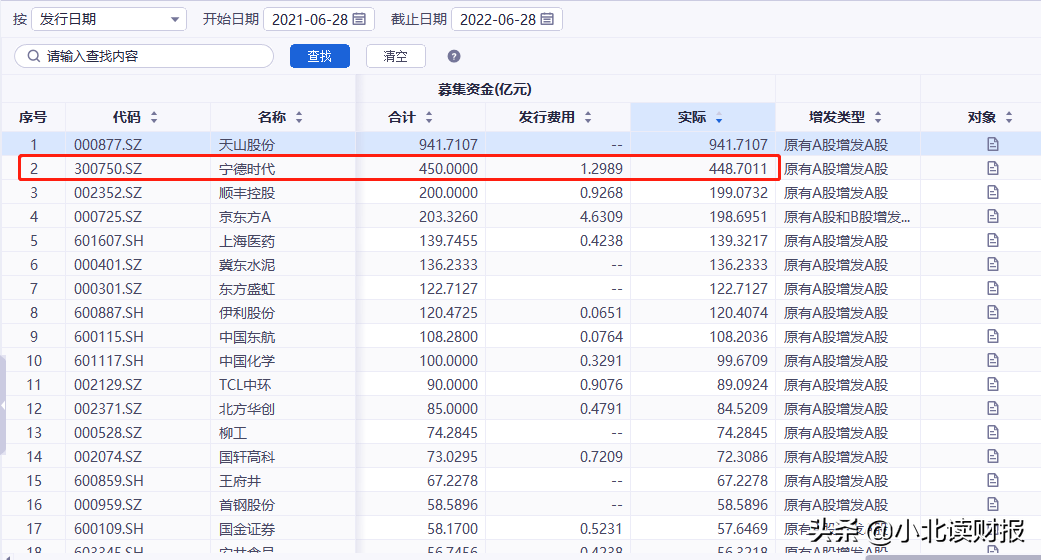Open calendar icon for 开始日期
Viewport: 1041px width, 560px height.
[x=359, y=19]
